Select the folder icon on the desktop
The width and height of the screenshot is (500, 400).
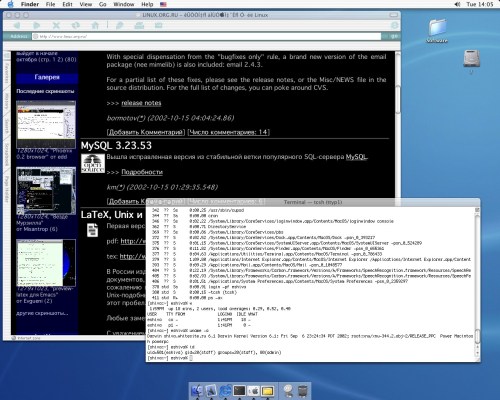[x=437, y=28]
